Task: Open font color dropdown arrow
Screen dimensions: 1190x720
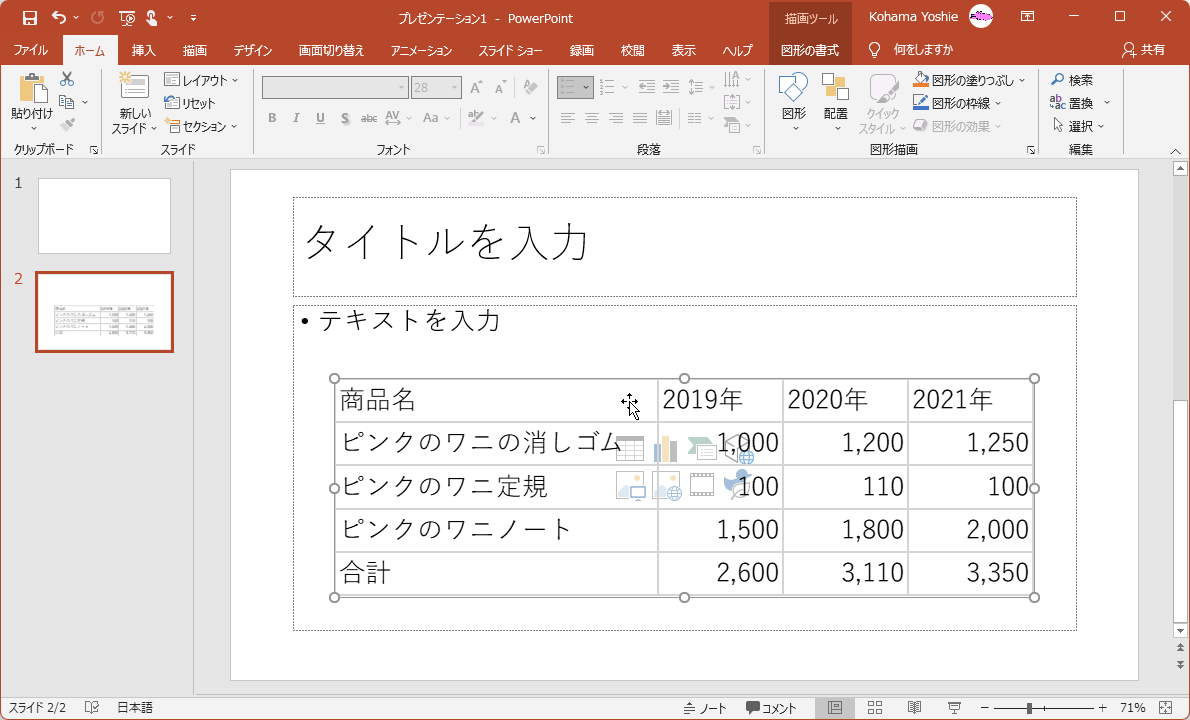Action: pos(534,118)
